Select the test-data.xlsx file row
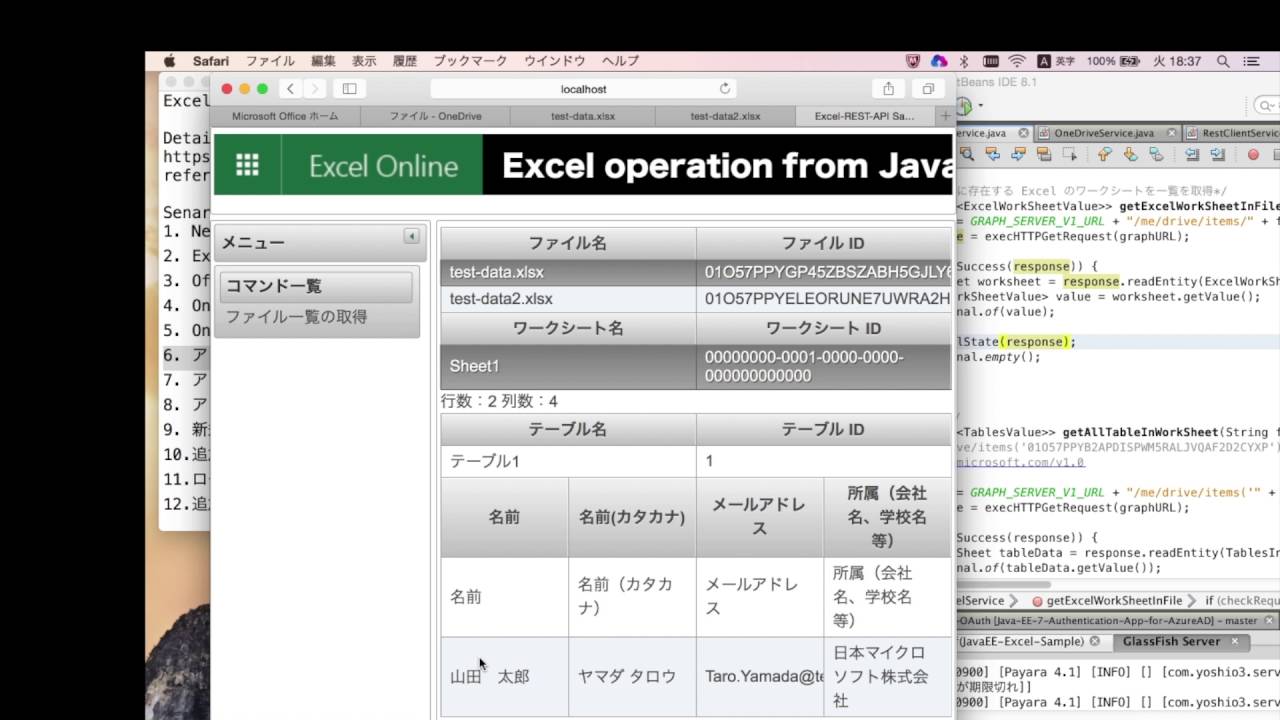 (696, 272)
